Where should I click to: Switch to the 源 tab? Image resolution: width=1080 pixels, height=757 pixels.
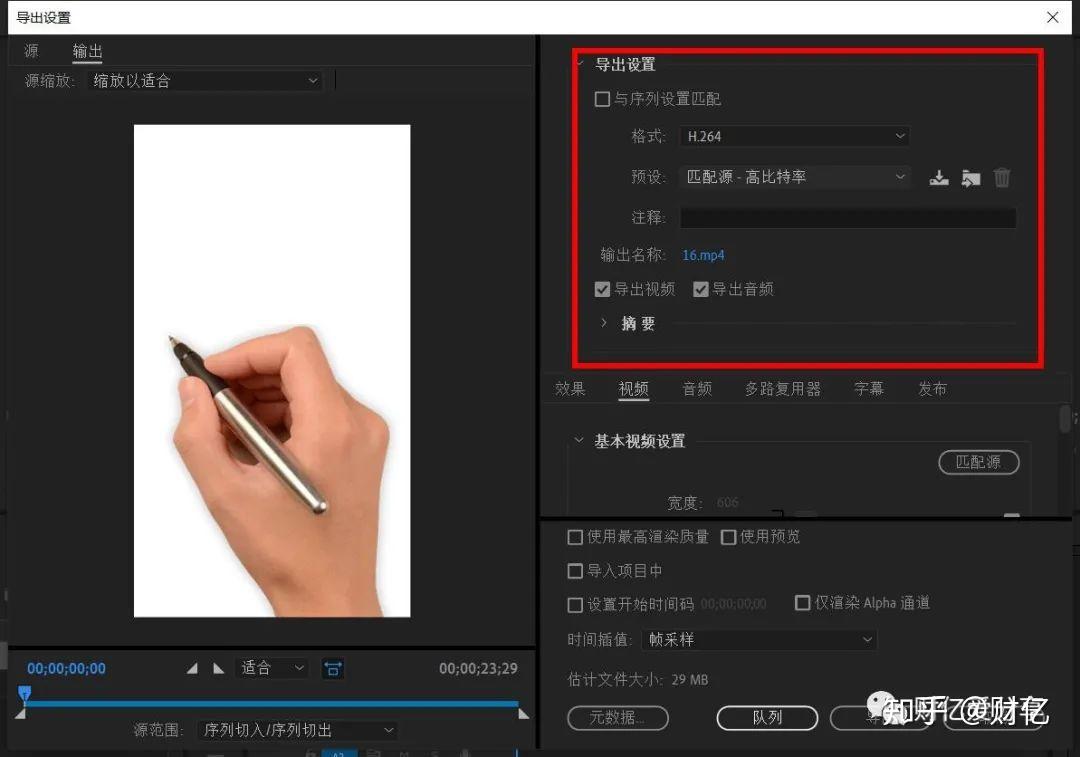point(32,51)
